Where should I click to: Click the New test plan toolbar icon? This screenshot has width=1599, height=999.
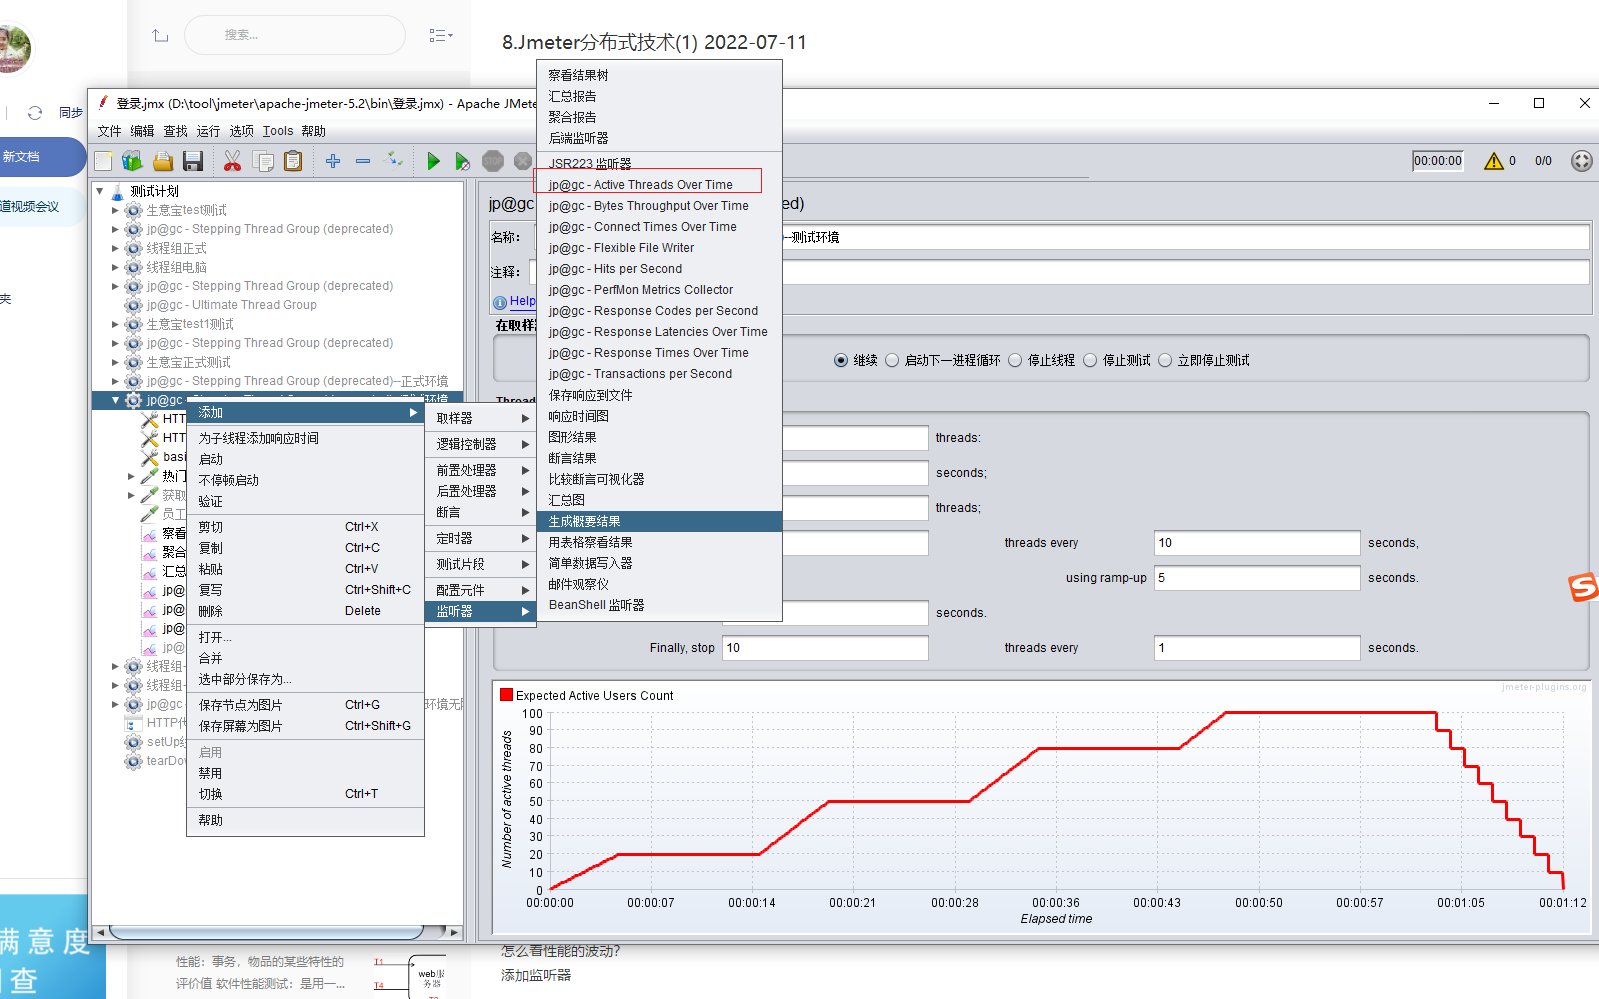[103, 161]
